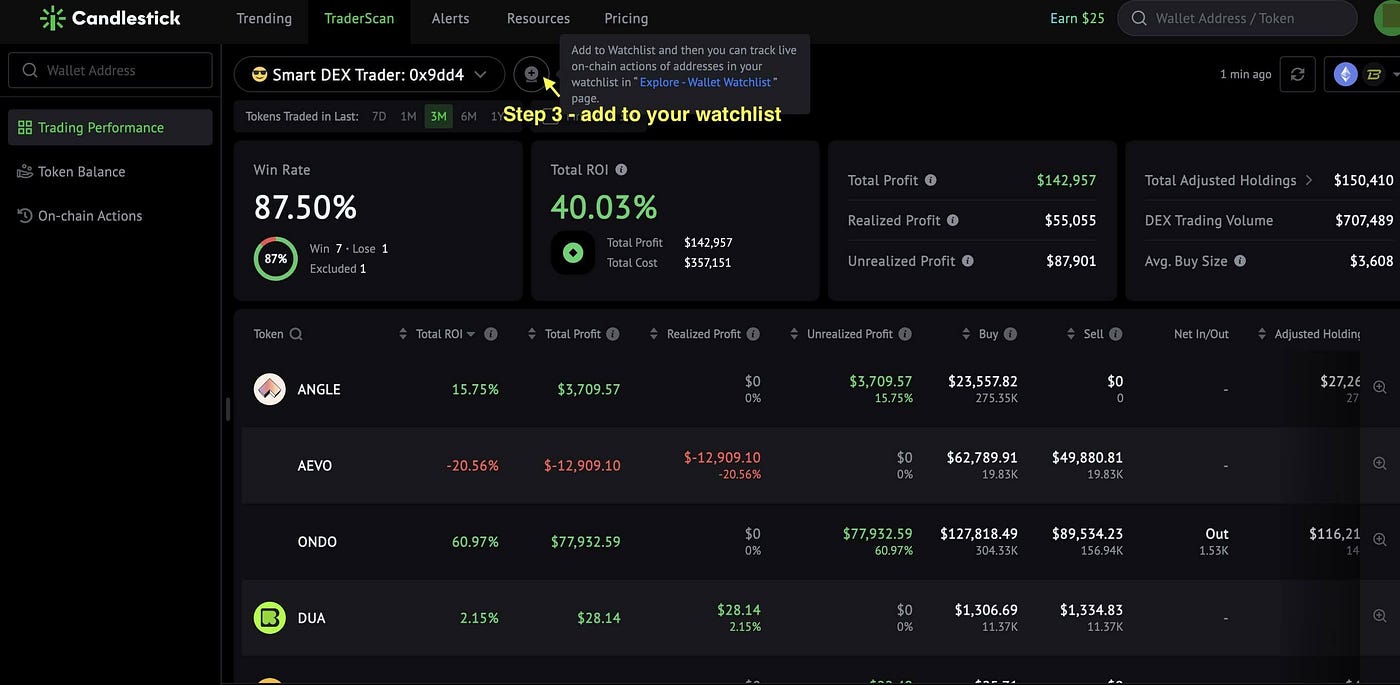Viewport: 1400px width, 685px height.
Task: Open details magnifier for ONDO row
Action: click(1379, 540)
